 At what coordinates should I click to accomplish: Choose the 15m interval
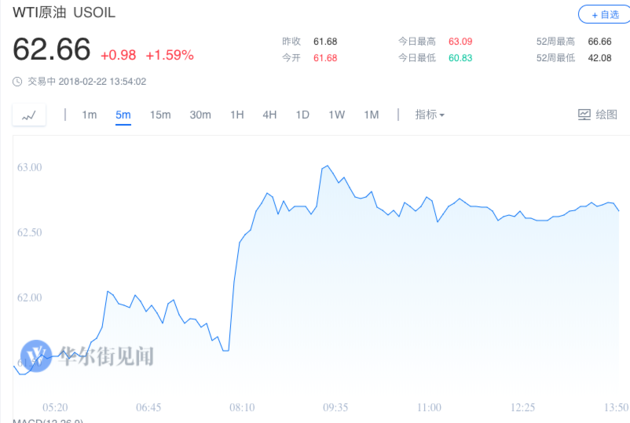point(160,115)
